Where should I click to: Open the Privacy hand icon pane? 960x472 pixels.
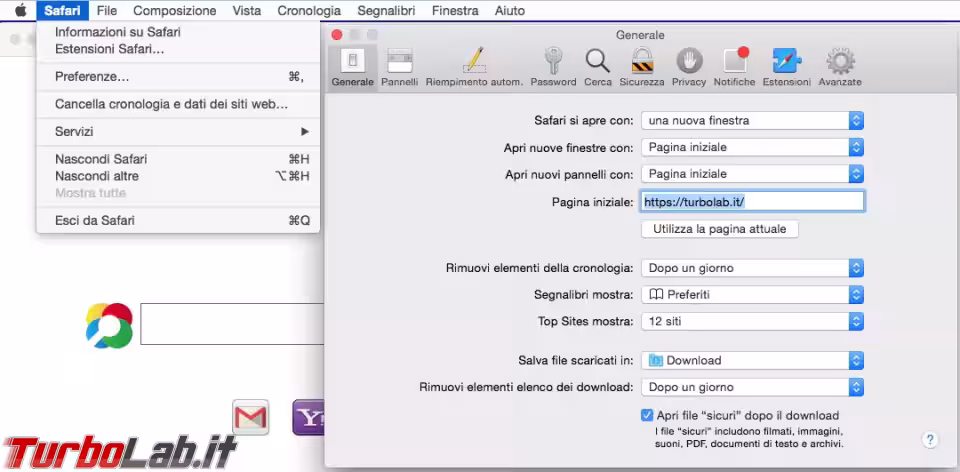coord(689,66)
